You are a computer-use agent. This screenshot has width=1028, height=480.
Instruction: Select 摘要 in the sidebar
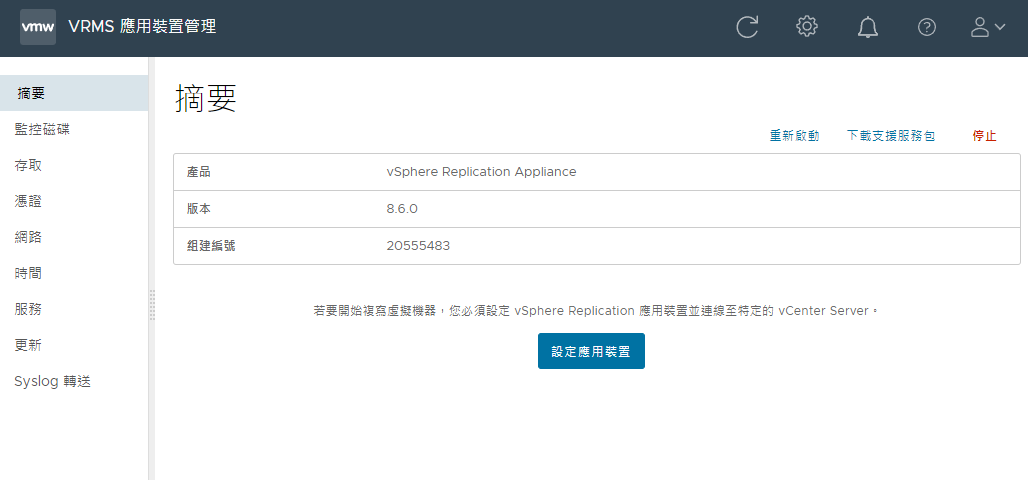click(x=74, y=93)
